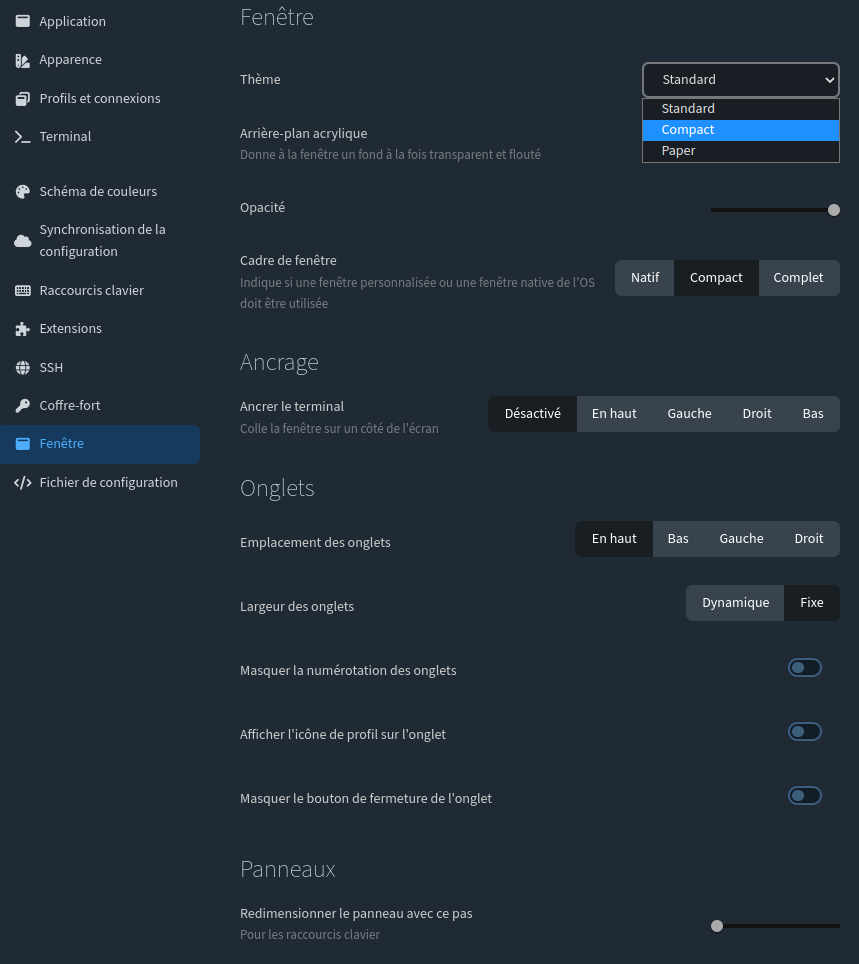859x964 pixels.
Task: Toggle Masquer le bouton de fermeture switch
Action: pos(805,796)
